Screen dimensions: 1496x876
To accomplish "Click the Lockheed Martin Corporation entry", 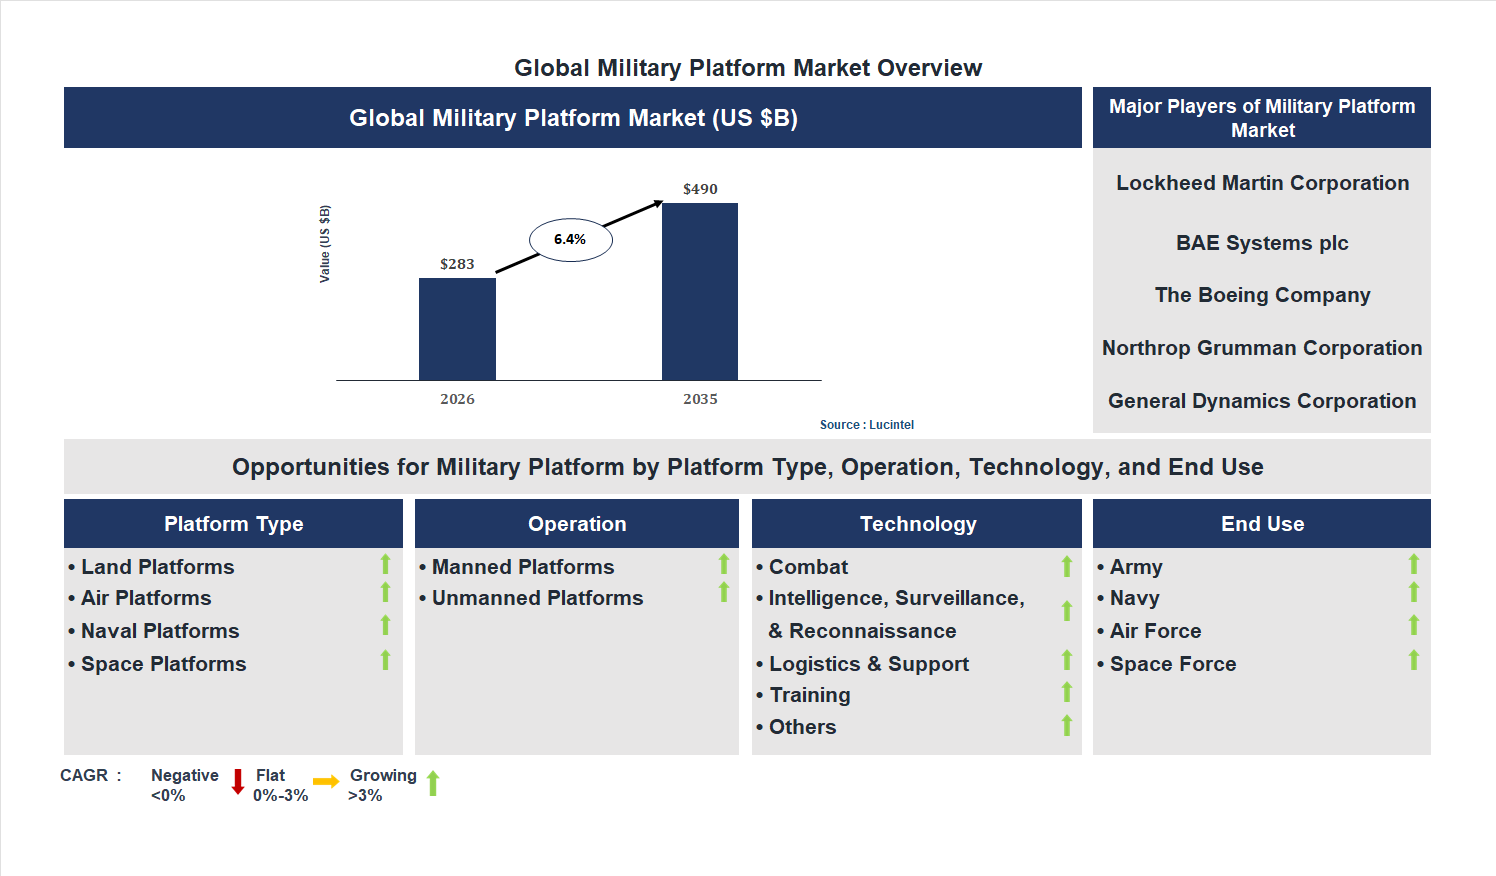I will pyautogui.click(x=1262, y=182).
